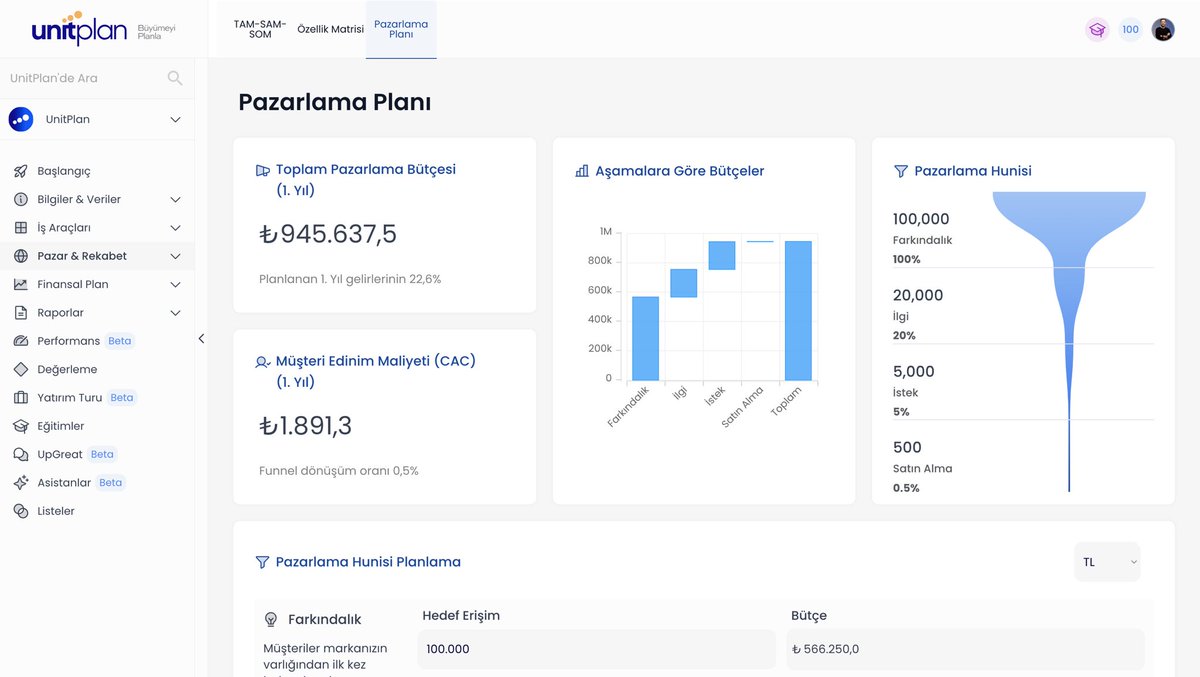Click the Başlangıç rocket icon
Viewport: 1200px width, 677px height.
[x=21, y=171]
